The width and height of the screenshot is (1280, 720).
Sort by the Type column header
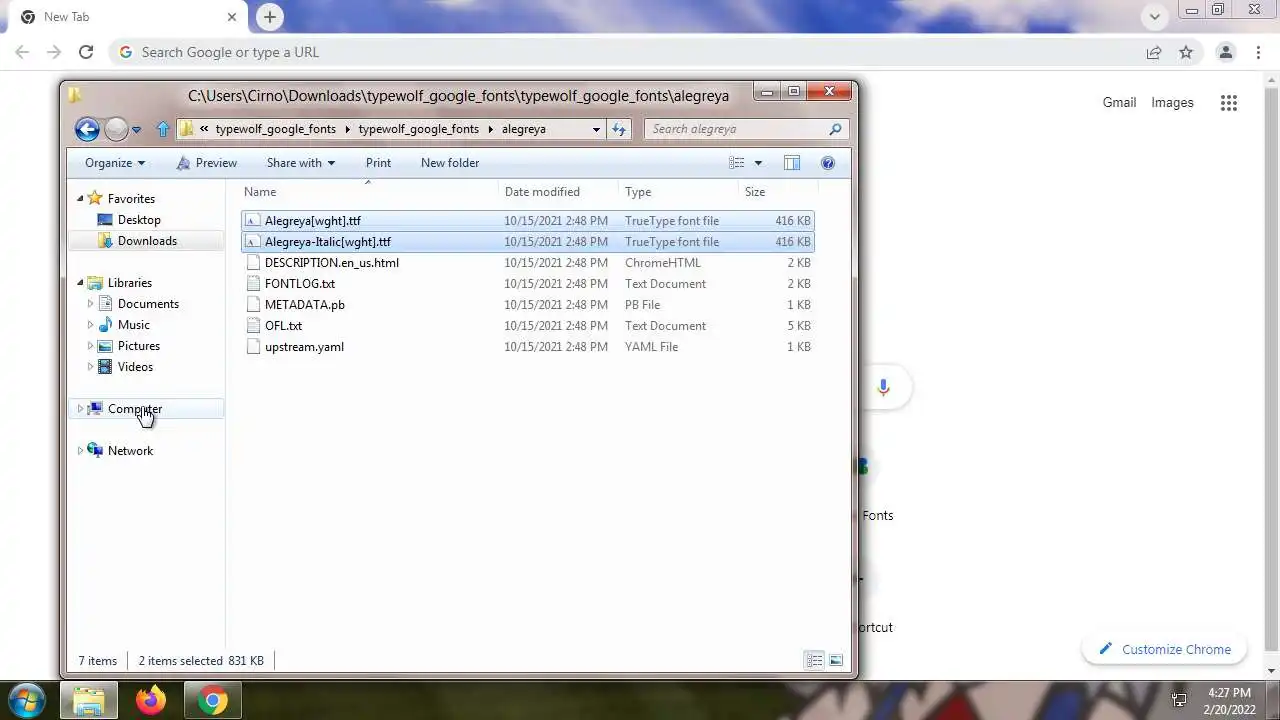tap(678, 192)
